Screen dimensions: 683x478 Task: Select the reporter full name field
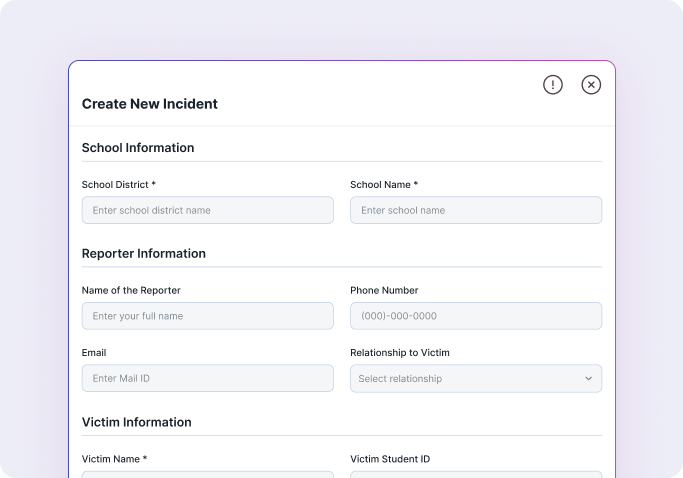(207, 316)
